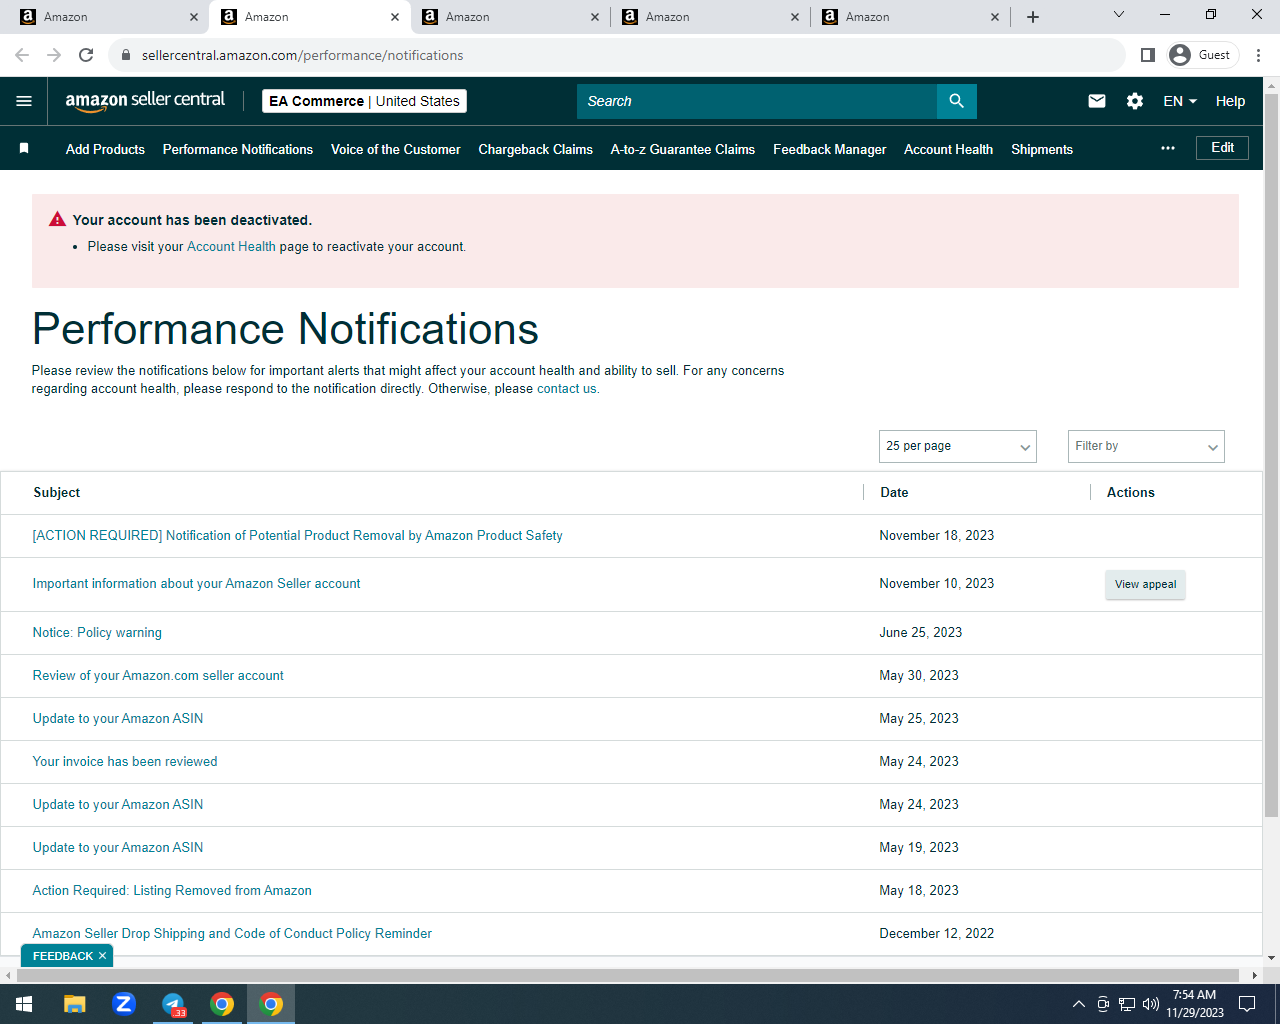Image resolution: width=1280 pixels, height=1024 pixels.
Task: Click the volume icon in system tray
Action: pyautogui.click(x=1151, y=1004)
